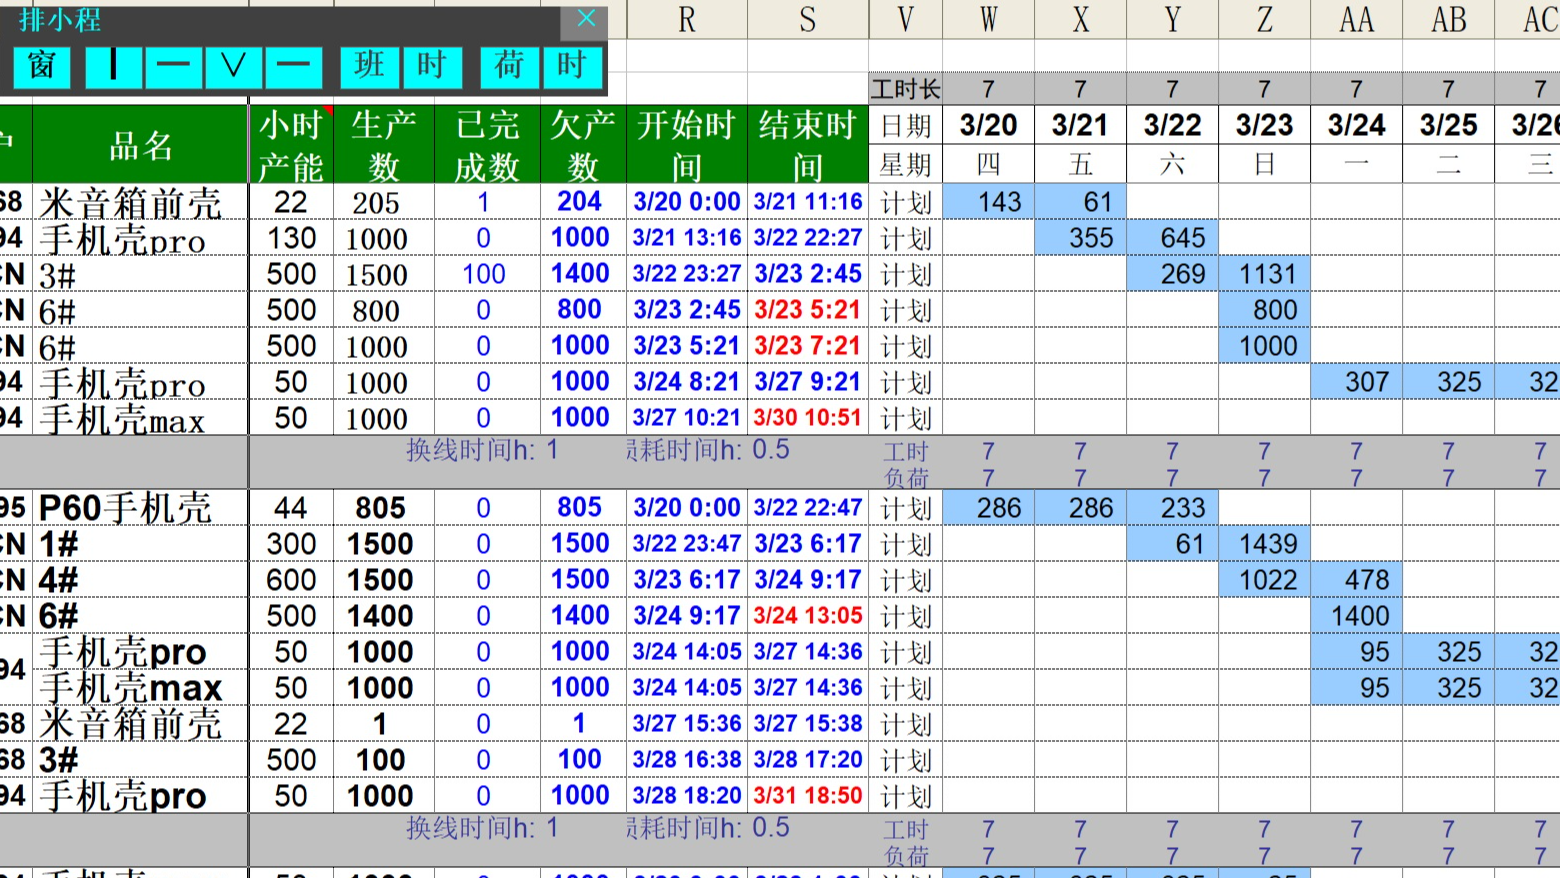Image resolution: width=1560 pixels, height=878 pixels.
Task: Click red end time 3/24 13:05
Action: [808, 616]
